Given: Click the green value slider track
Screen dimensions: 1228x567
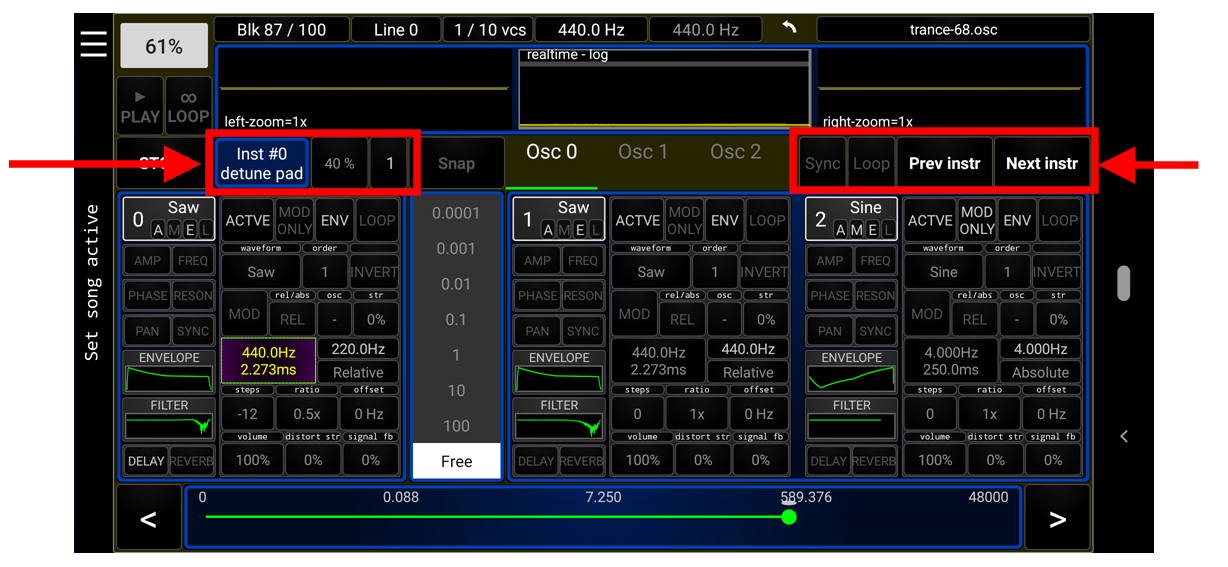Looking at the screenshot, I should pos(497,516).
